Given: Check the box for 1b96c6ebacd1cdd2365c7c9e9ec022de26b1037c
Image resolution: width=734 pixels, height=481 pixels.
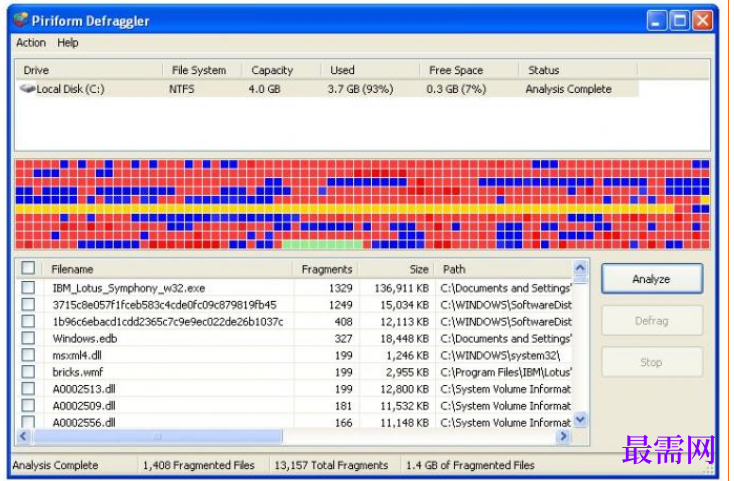Looking at the screenshot, I should pos(28,321).
